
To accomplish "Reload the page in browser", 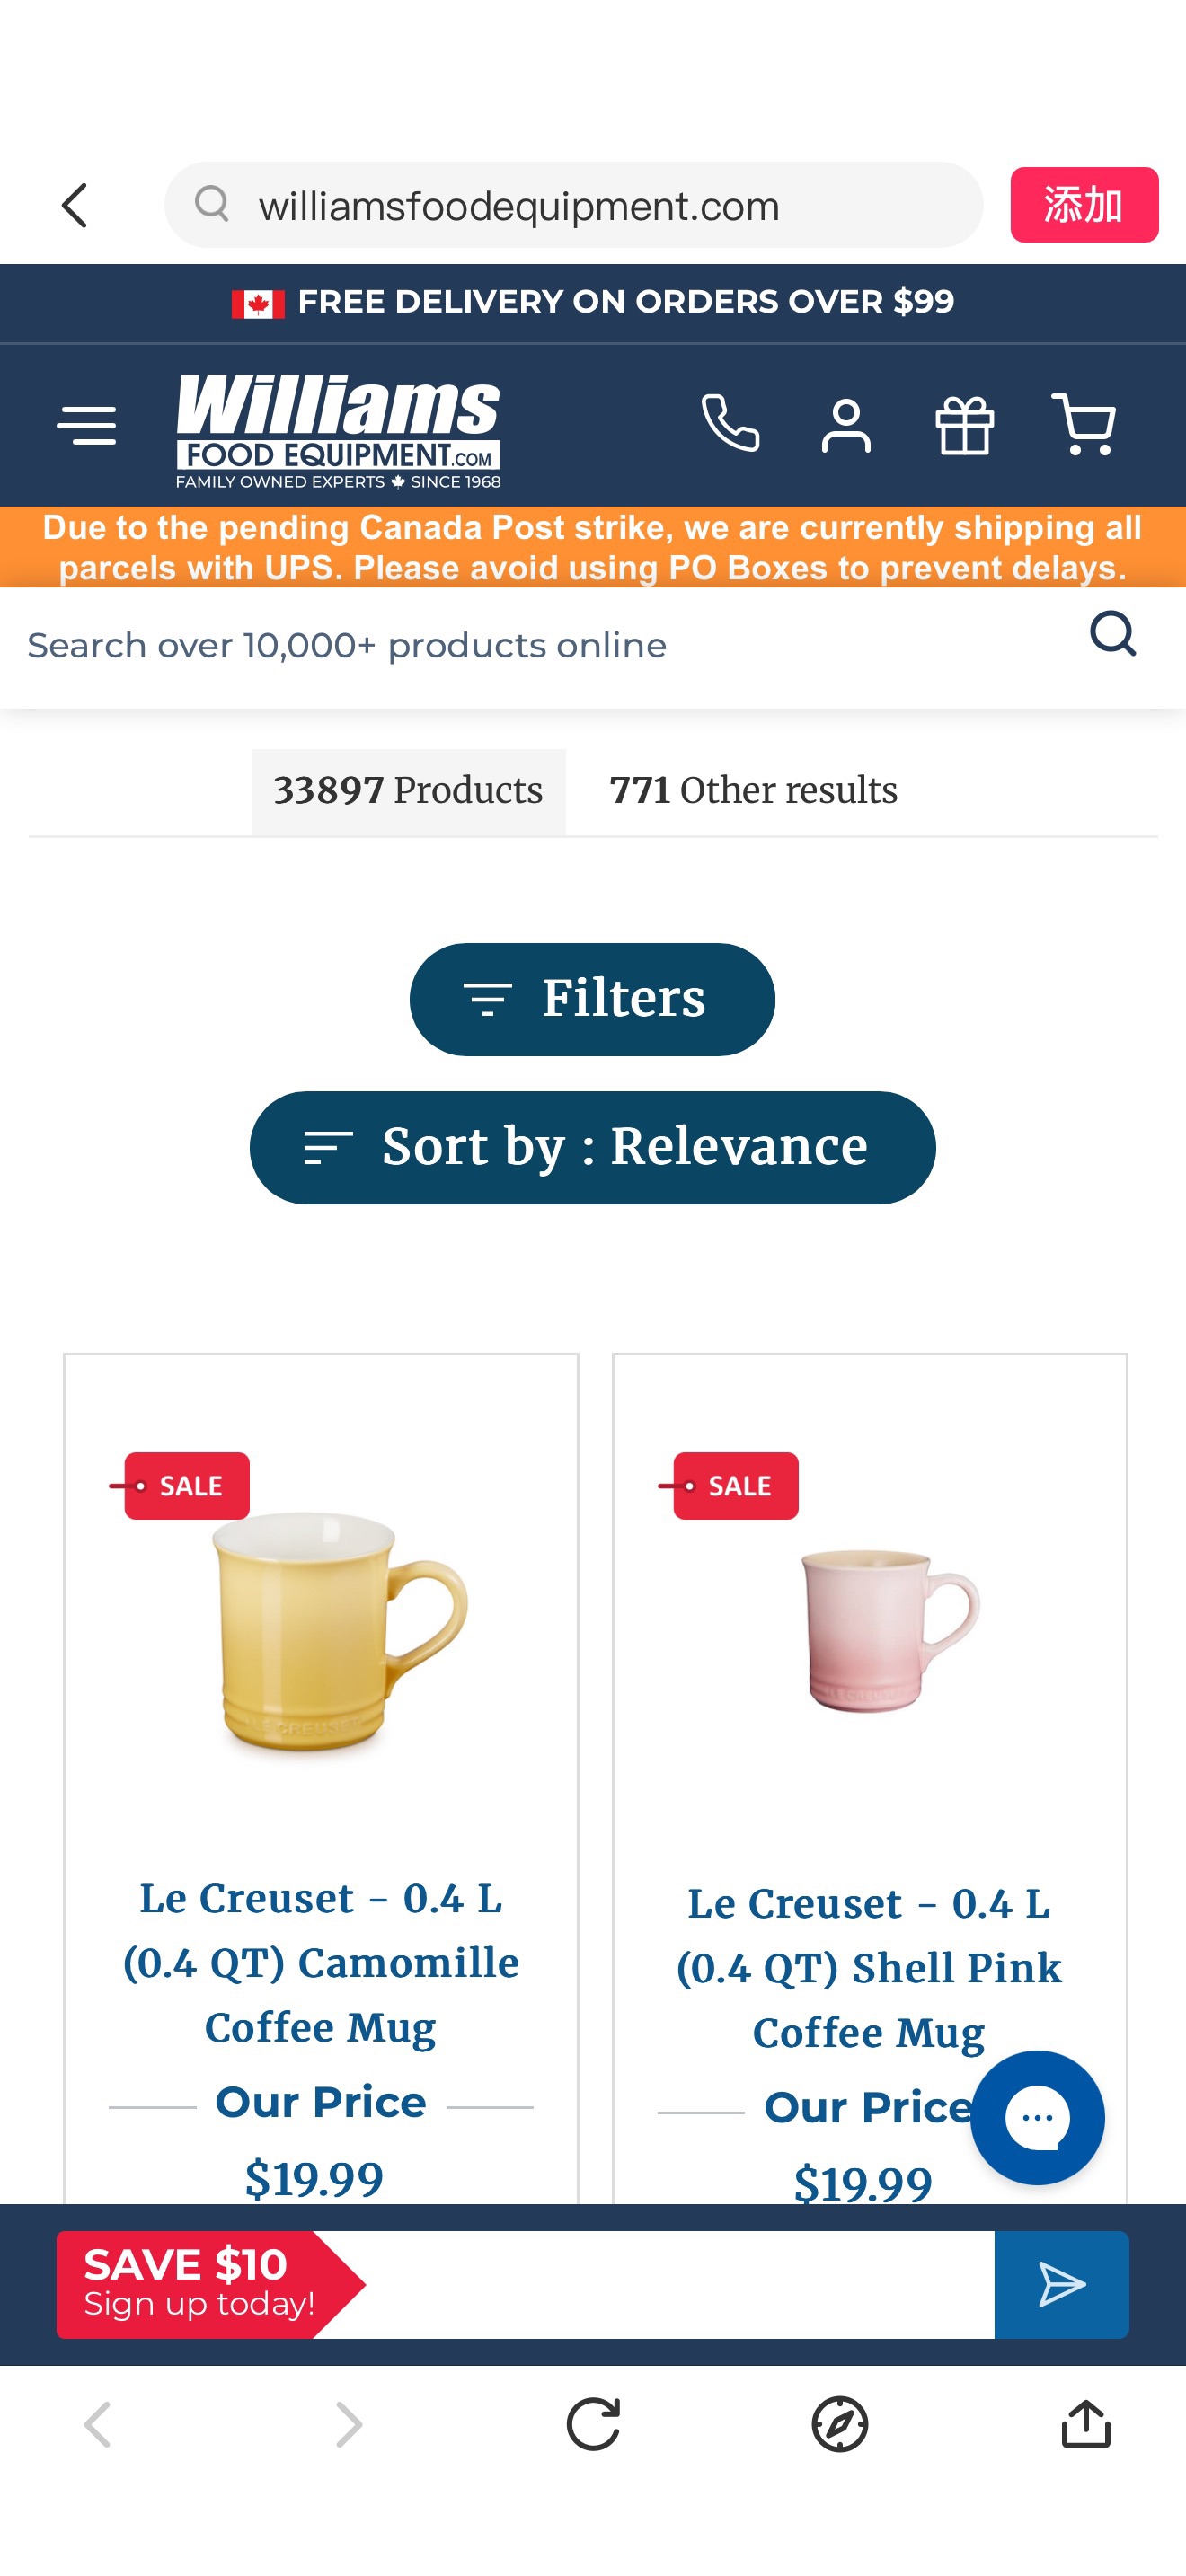I will point(593,2424).
